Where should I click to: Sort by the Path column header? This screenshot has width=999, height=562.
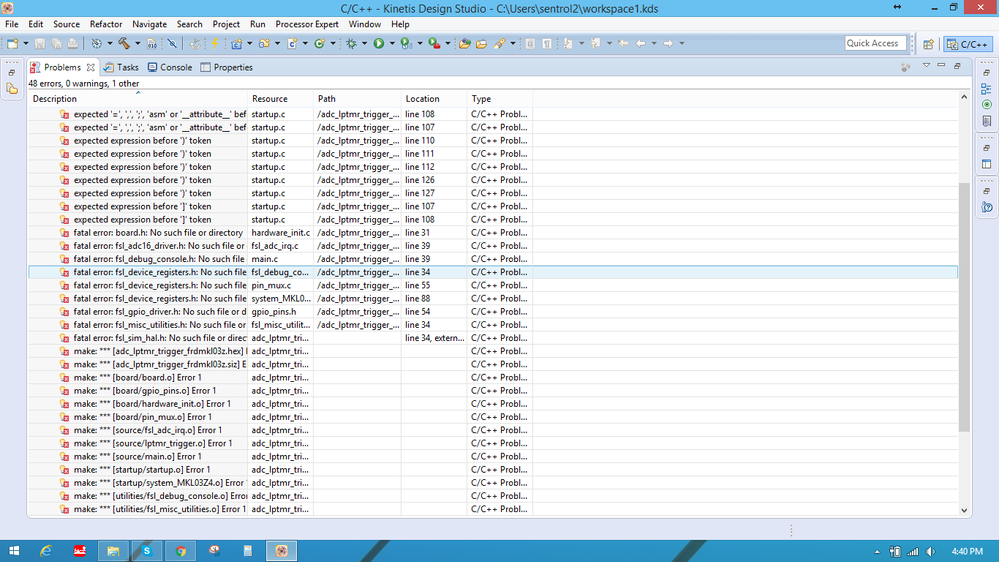pos(357,99)
